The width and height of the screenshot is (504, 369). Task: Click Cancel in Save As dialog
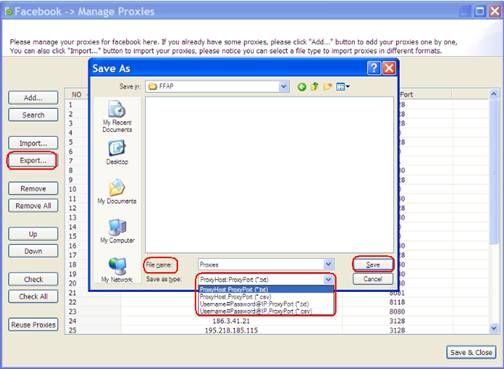point(373,279)
